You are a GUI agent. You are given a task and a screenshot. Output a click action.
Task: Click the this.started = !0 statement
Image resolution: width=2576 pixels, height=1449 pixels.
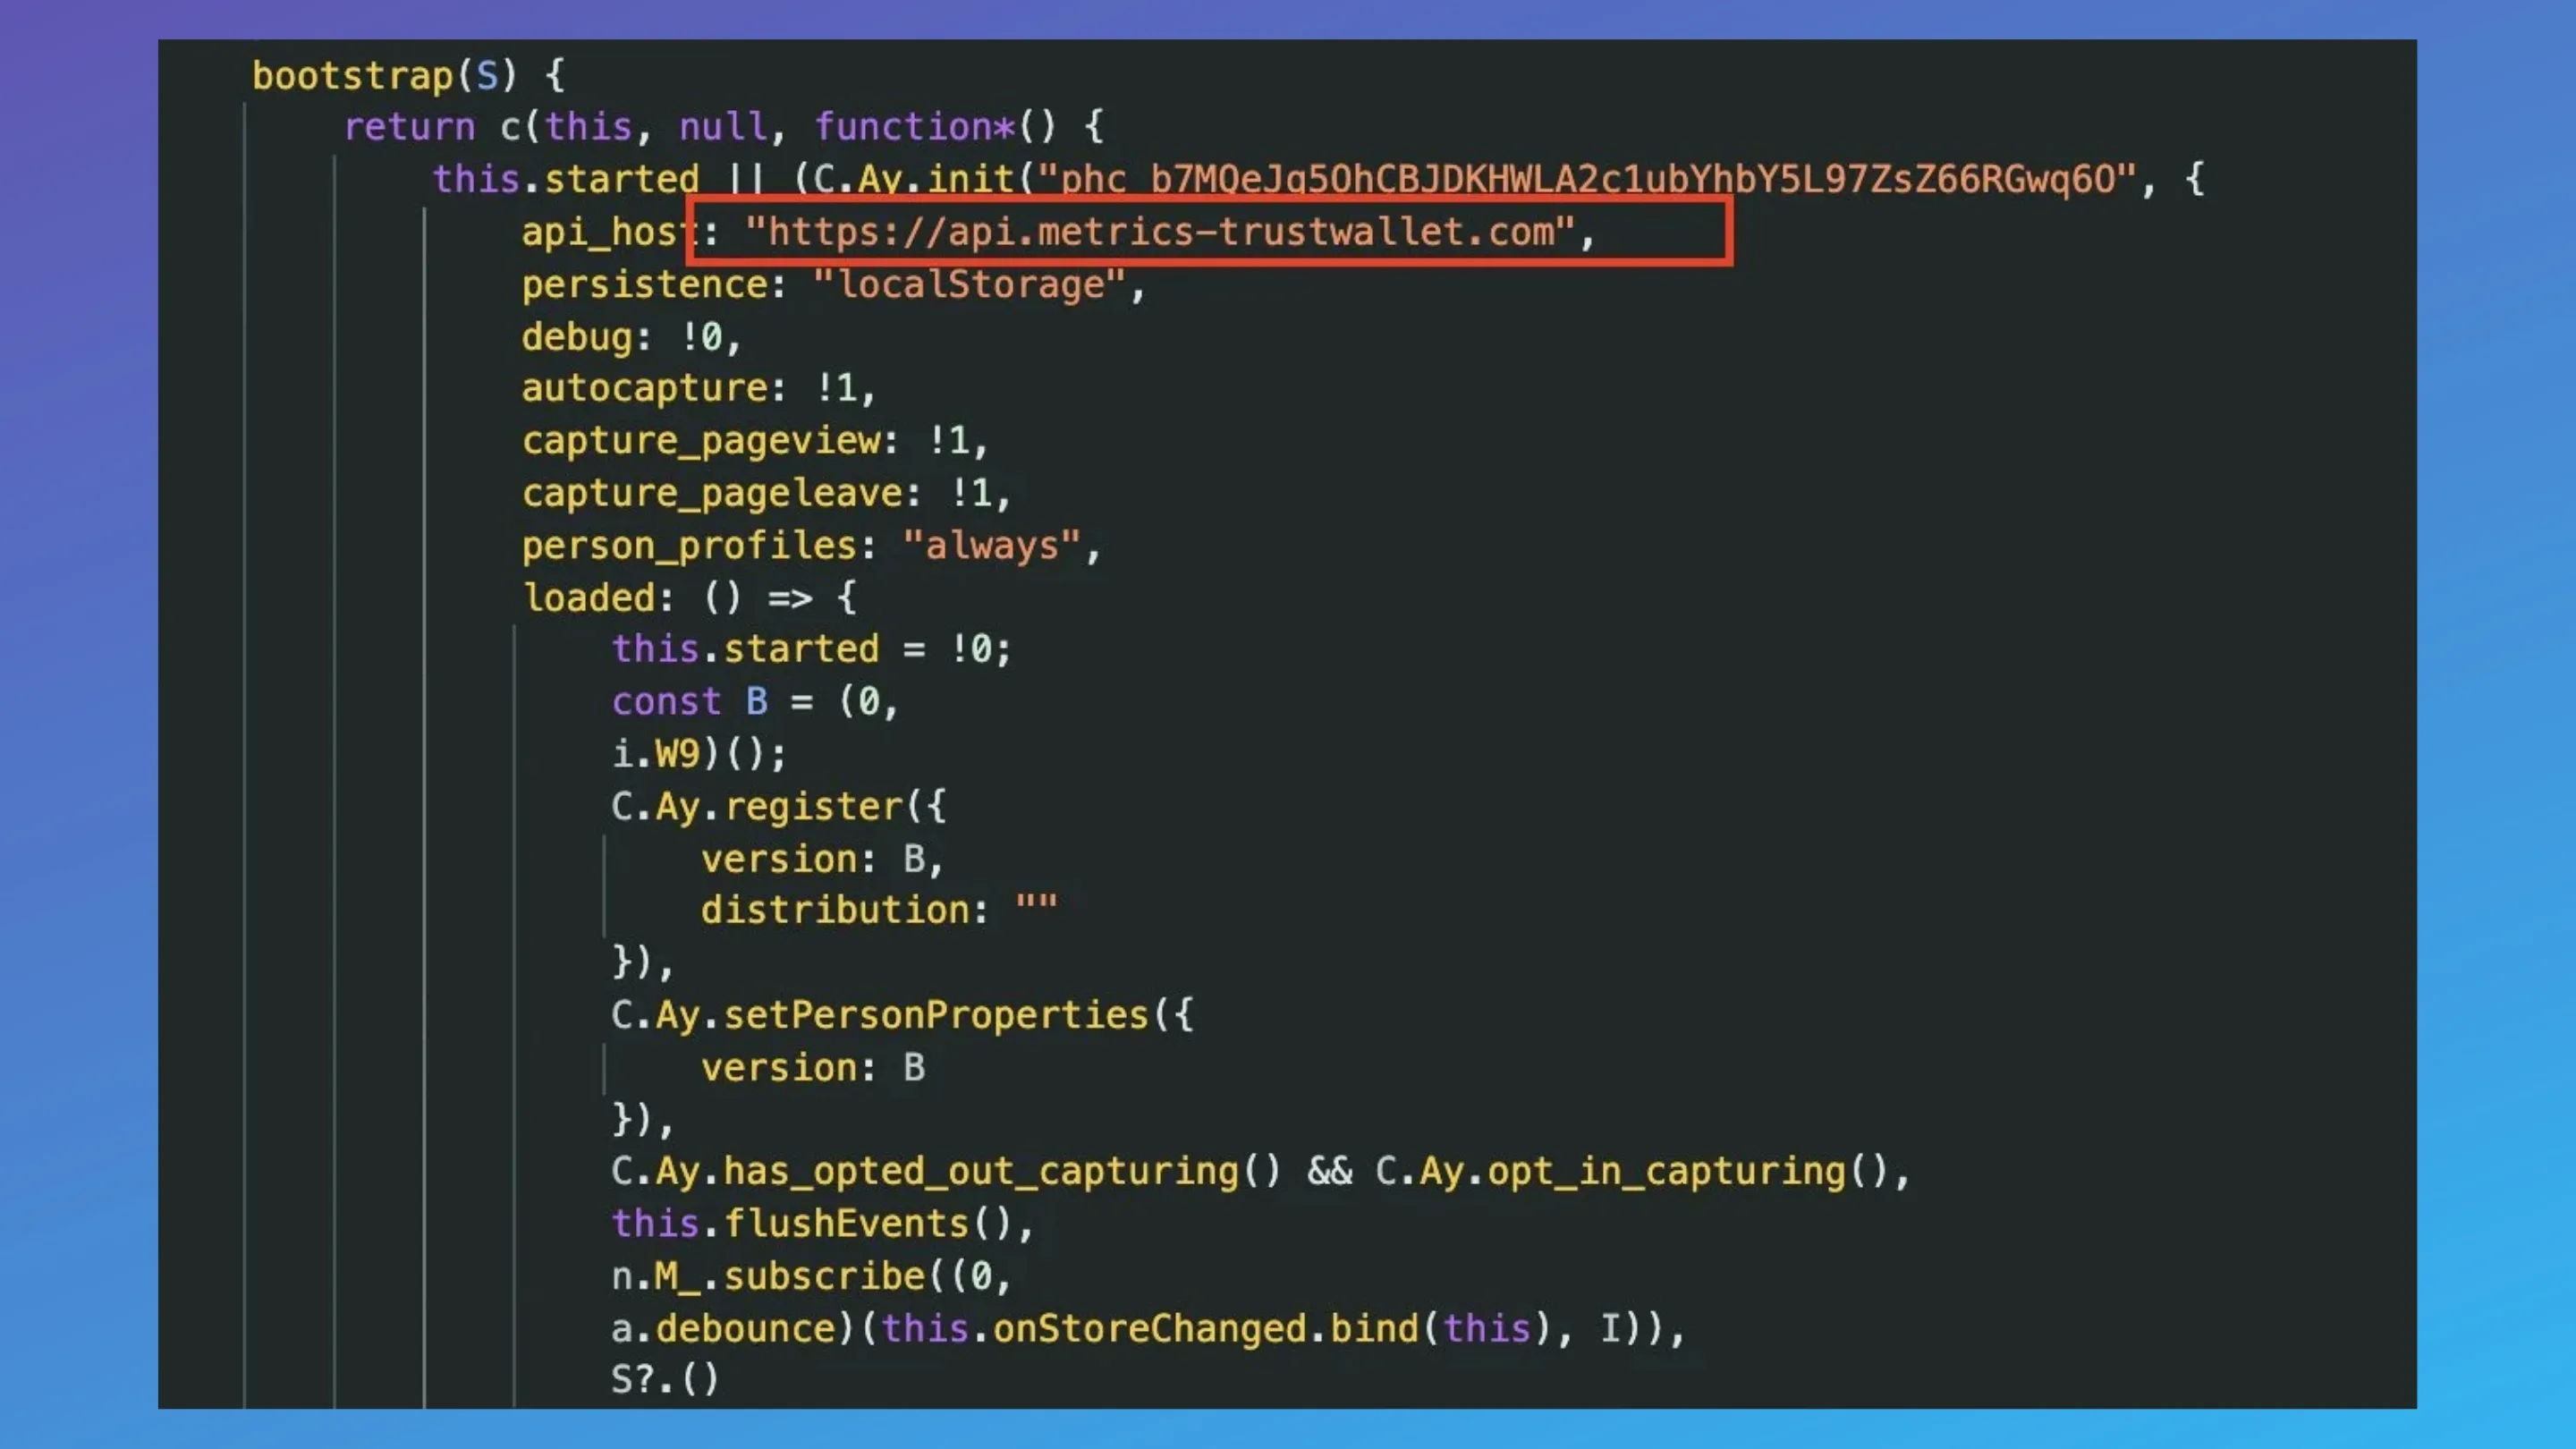coord(810,649)
